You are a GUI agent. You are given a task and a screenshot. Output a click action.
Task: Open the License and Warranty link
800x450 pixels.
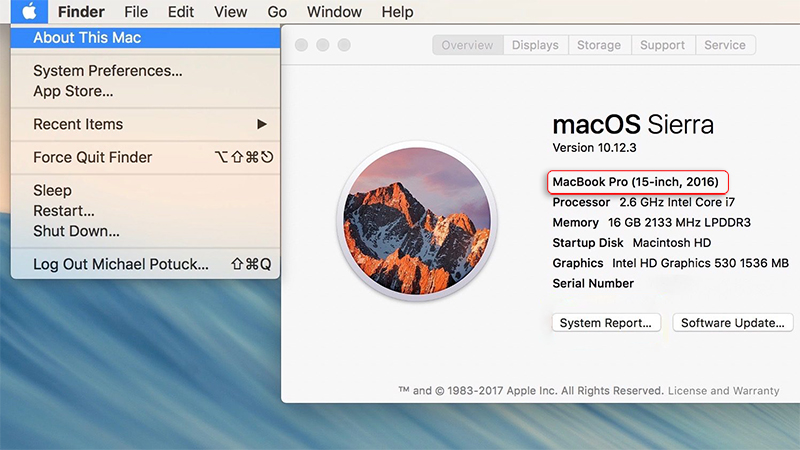724,390
